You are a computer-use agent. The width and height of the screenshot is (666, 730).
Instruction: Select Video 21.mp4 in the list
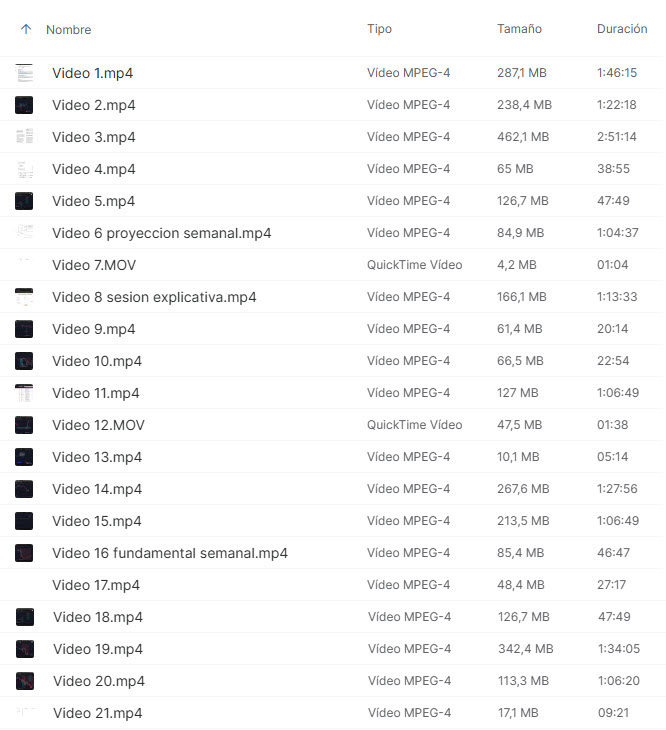point(98,713)
